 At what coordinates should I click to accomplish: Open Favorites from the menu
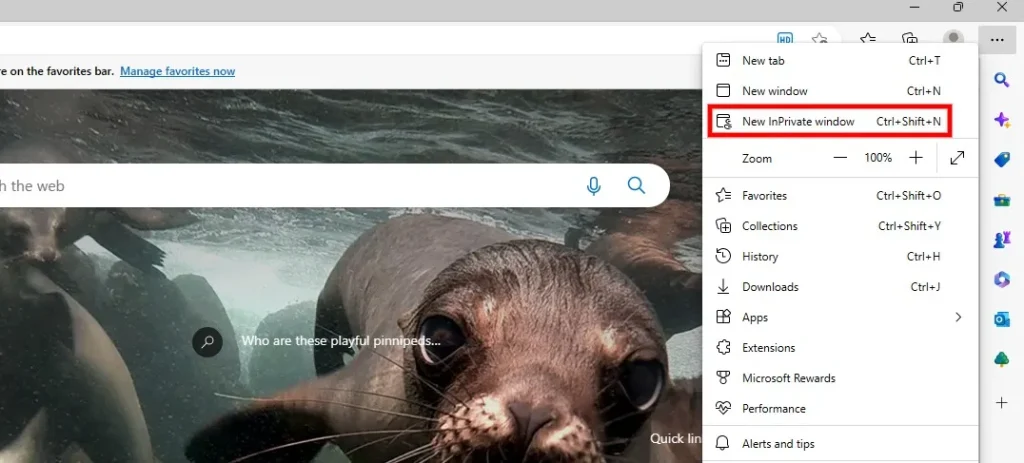[x=840, y=195]
